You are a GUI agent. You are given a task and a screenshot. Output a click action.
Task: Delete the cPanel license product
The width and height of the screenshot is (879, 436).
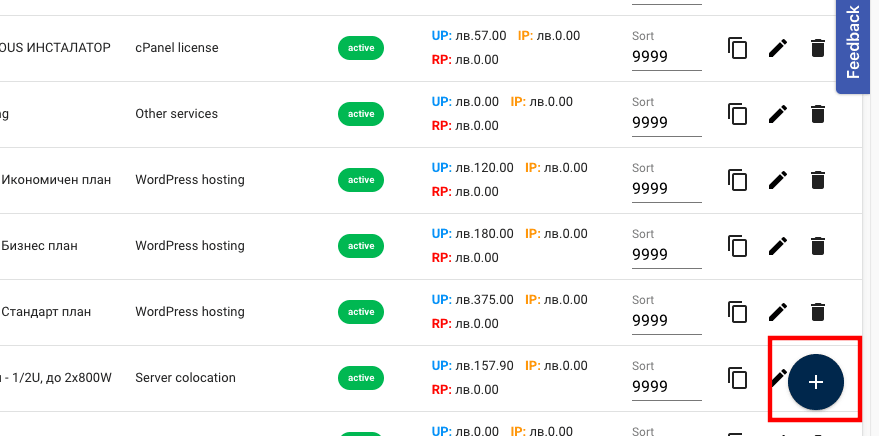coord(818,48)
